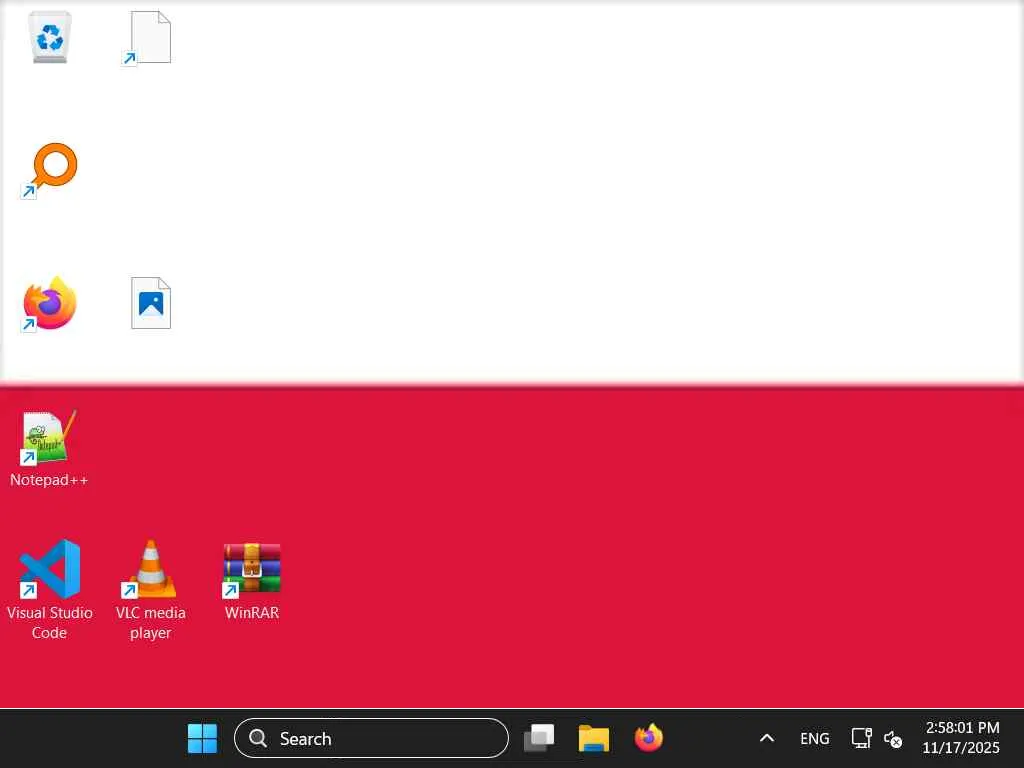Open the clock and date flyout

tap(961, 738)
